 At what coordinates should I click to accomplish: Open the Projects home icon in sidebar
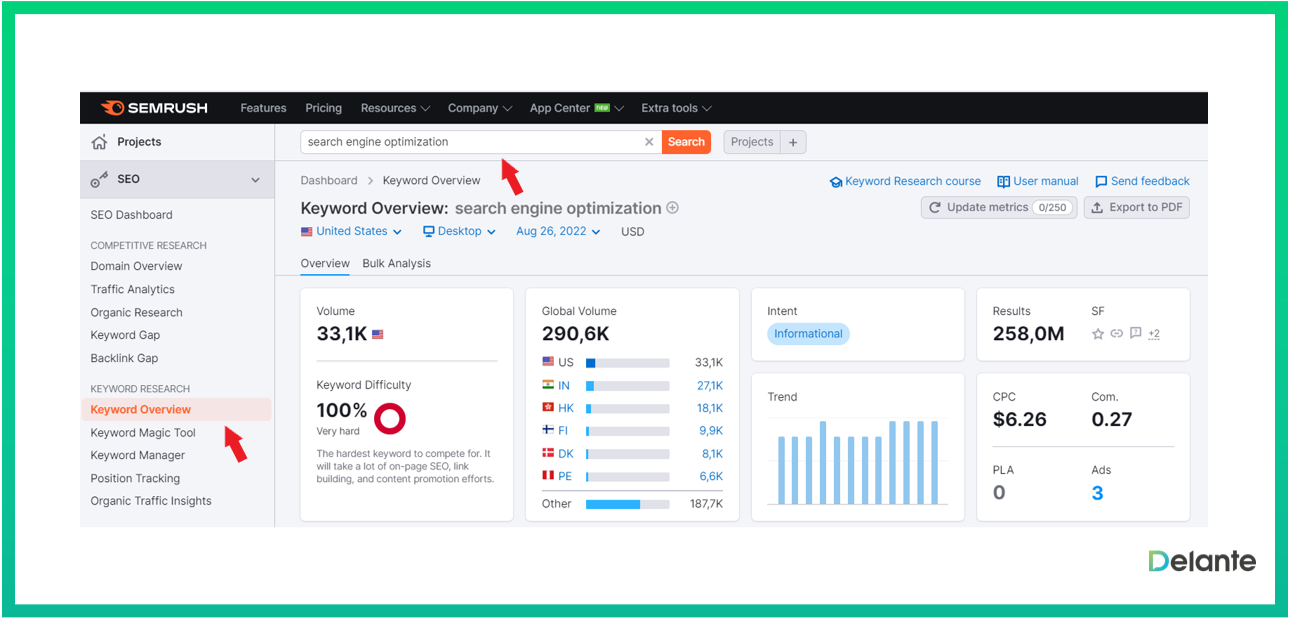[x=99, y=142]
